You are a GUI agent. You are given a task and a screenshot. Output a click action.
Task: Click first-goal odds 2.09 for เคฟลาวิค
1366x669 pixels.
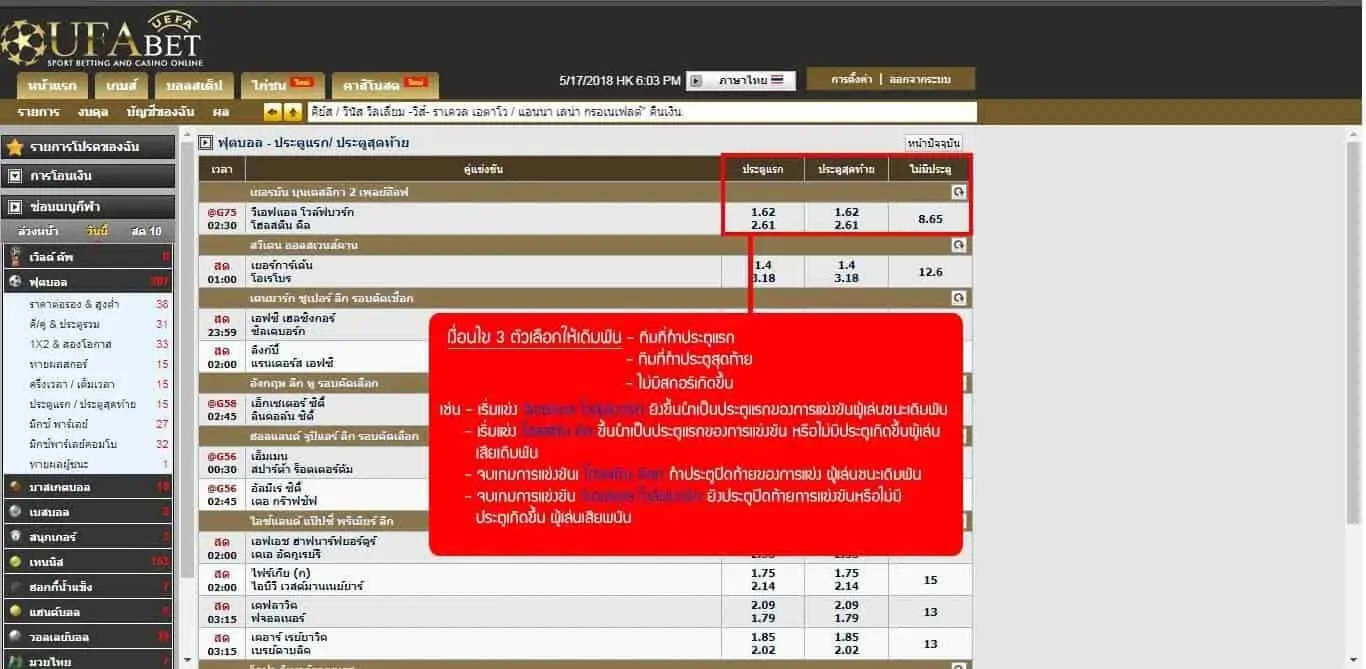(x=763, y=605)
